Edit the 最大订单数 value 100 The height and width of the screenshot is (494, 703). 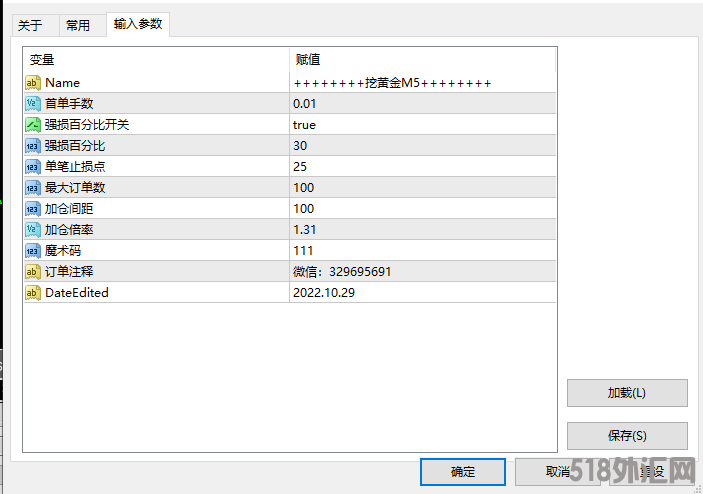point(423,187)
